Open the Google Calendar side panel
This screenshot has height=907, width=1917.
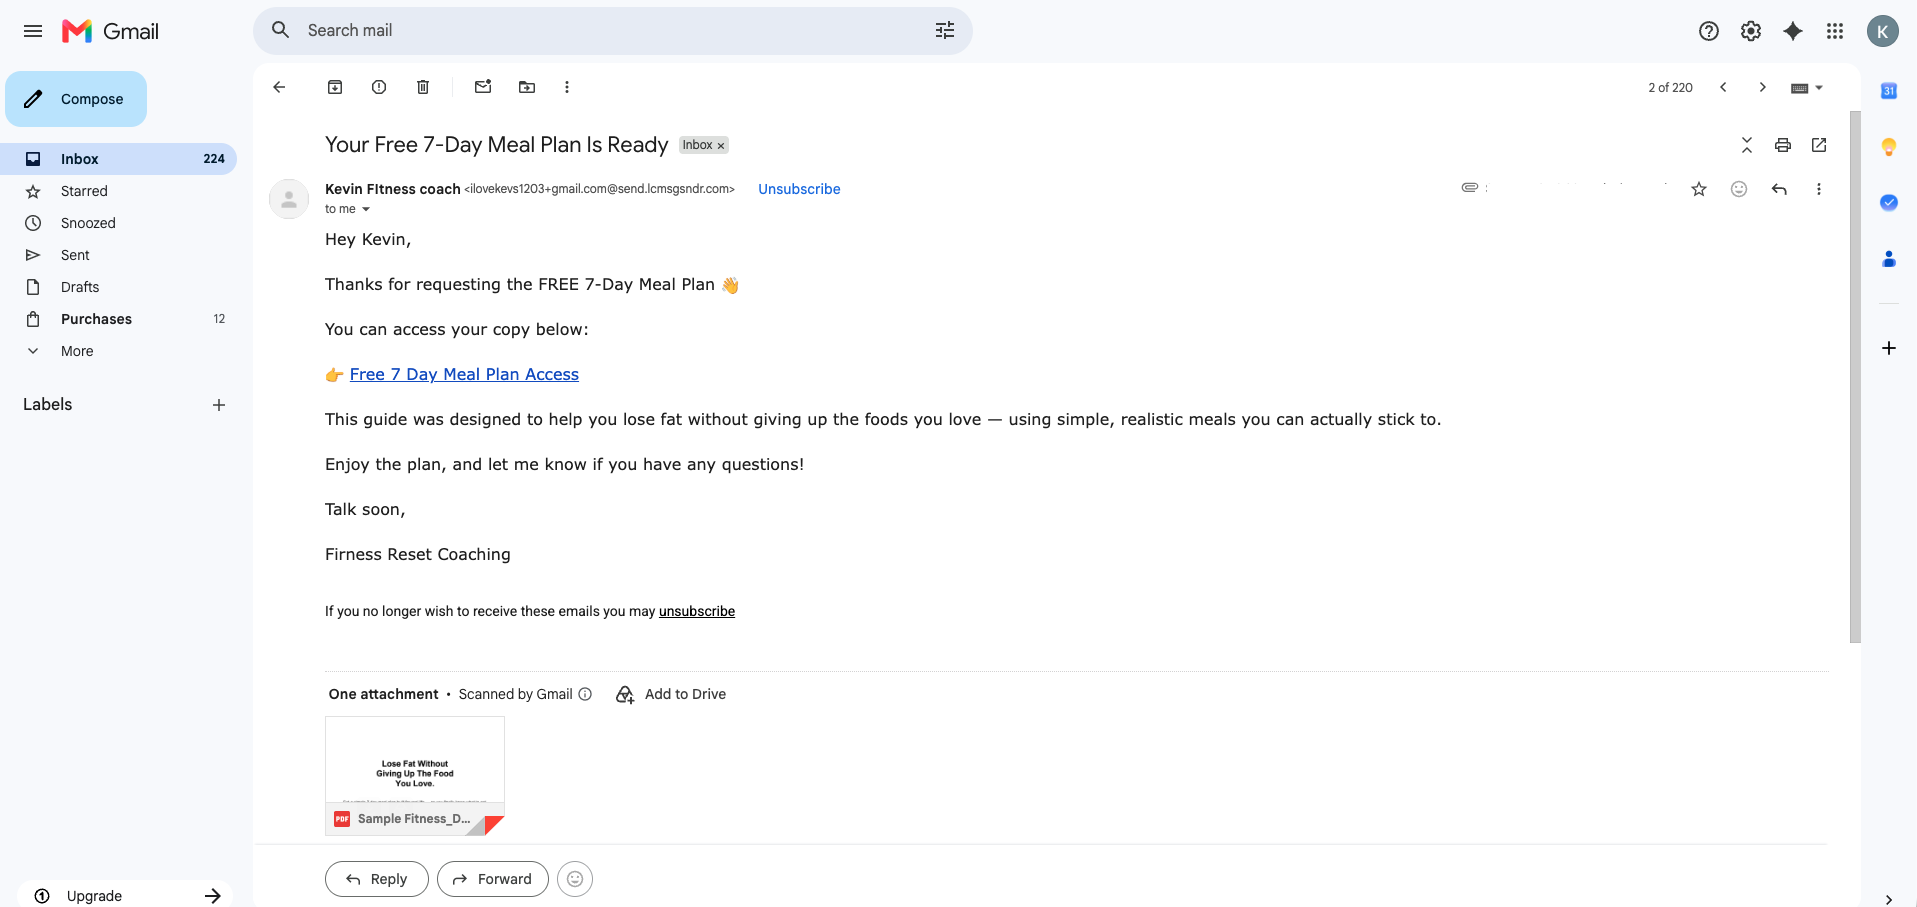(x=1889, y=91)
